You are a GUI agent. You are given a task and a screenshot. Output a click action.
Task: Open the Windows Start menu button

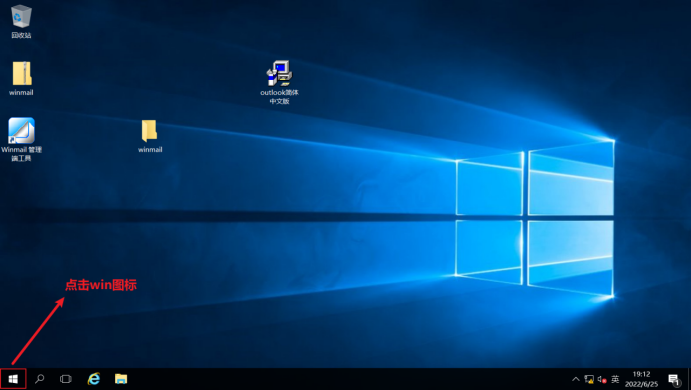13,379
